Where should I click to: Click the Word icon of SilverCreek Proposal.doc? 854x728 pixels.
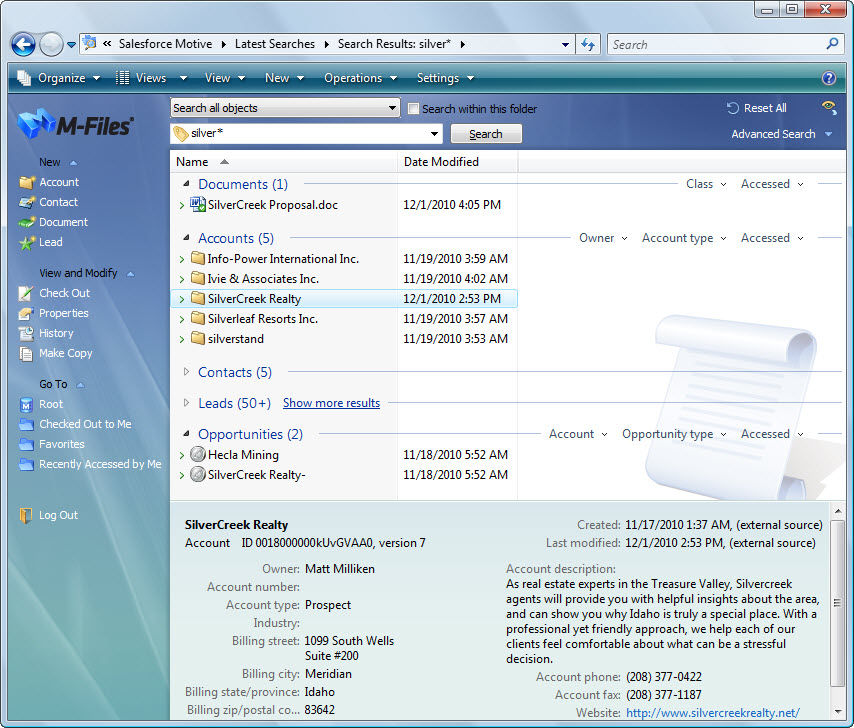197,205
